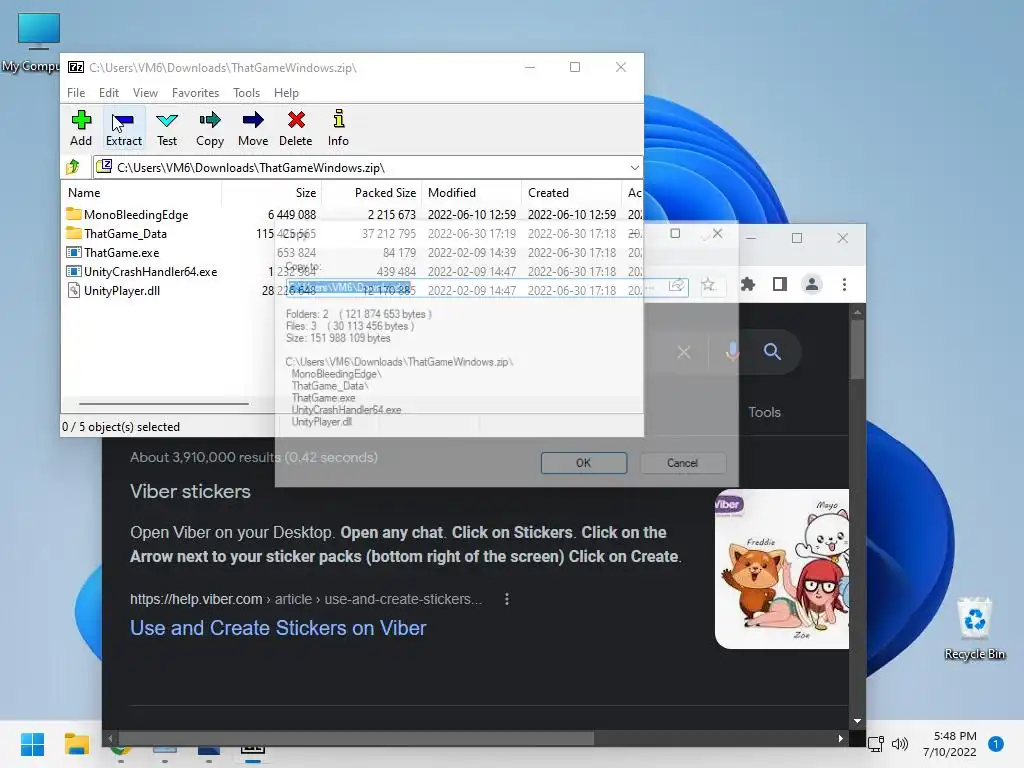1024x768 pixels.
Task: Open the notification badge in the tray
Action: [996, 744]
